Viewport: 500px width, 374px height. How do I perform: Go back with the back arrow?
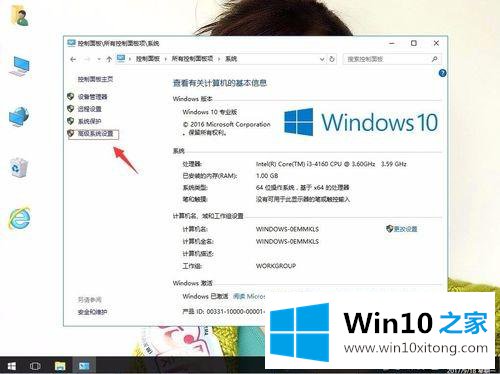point(73,59)
